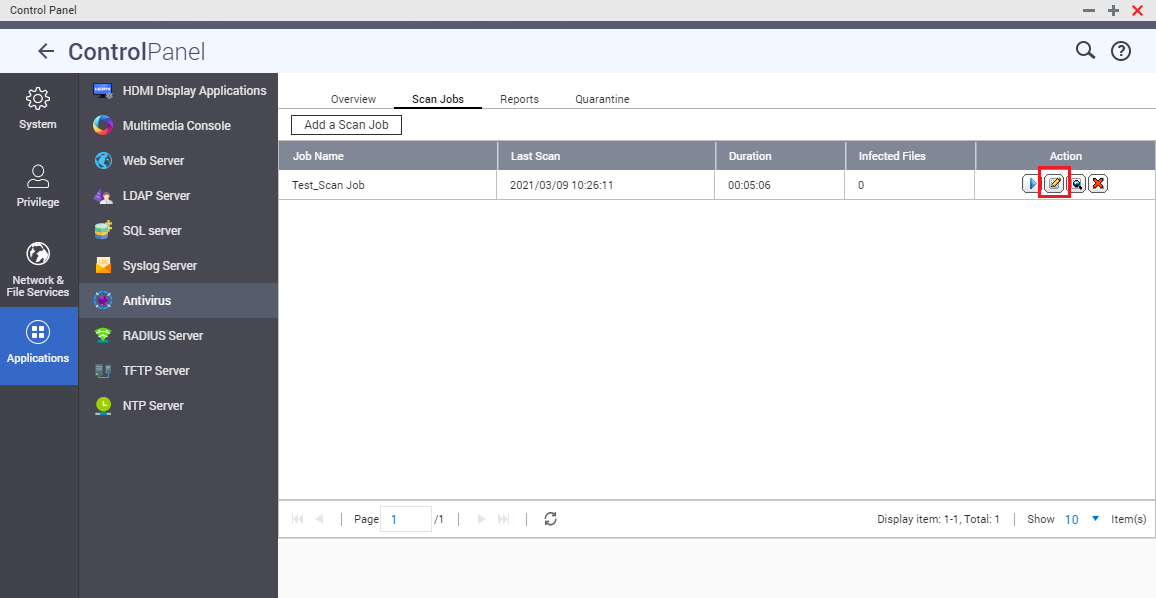Go back with the arrow icon
The height and width of the screenshot is (598, 1156).
(x=46, y=52)
